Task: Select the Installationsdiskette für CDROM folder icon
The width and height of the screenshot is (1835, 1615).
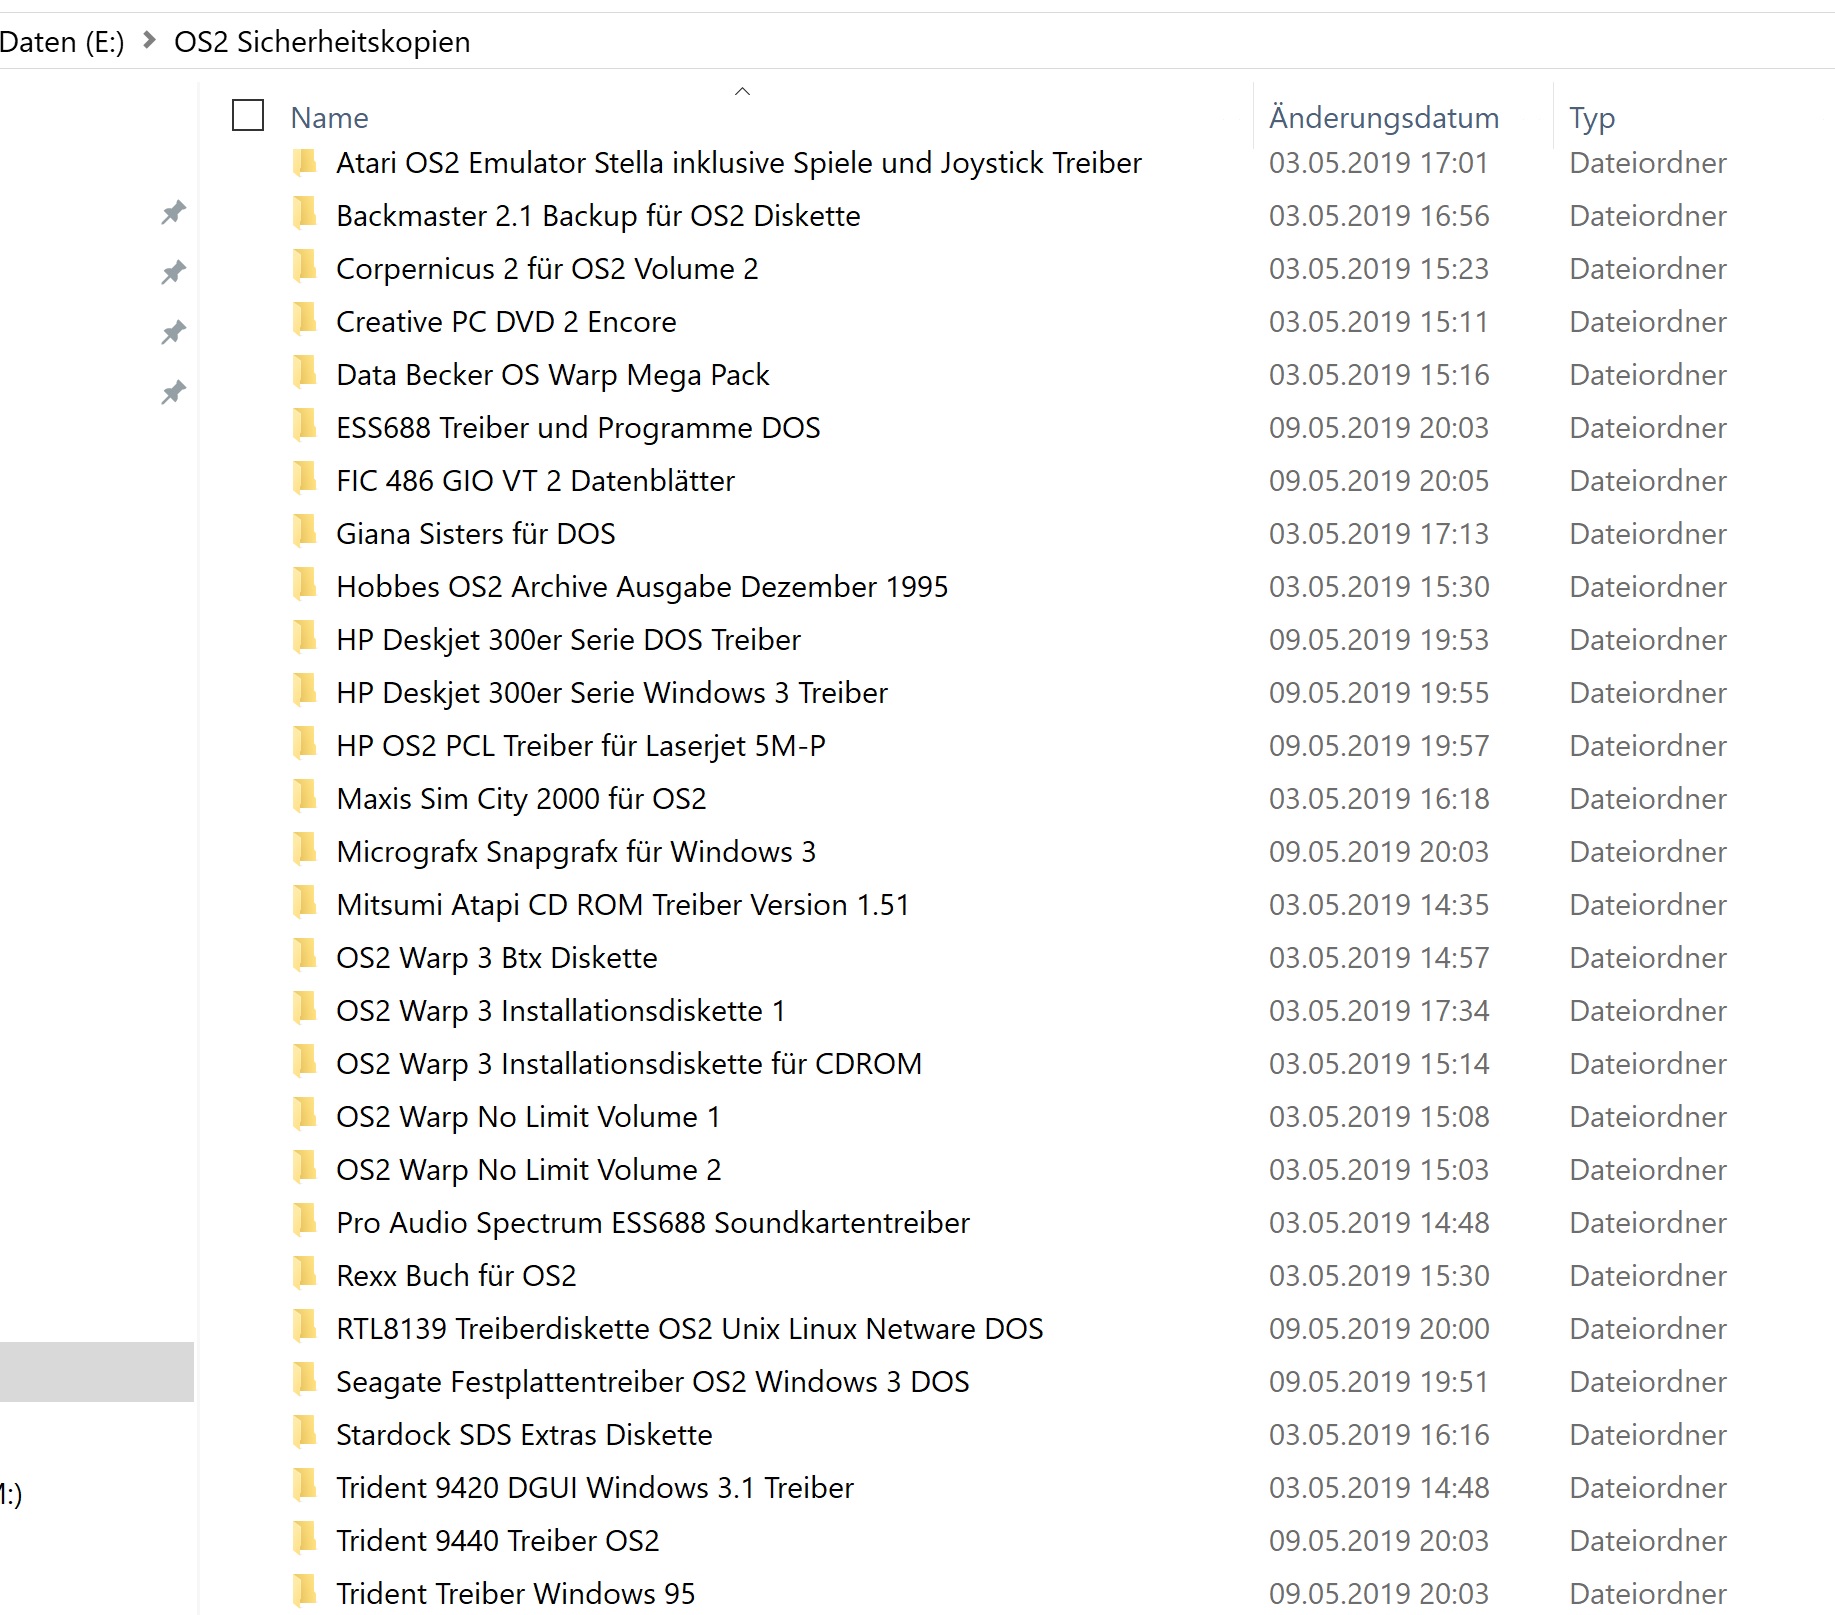Action: 305,1063
